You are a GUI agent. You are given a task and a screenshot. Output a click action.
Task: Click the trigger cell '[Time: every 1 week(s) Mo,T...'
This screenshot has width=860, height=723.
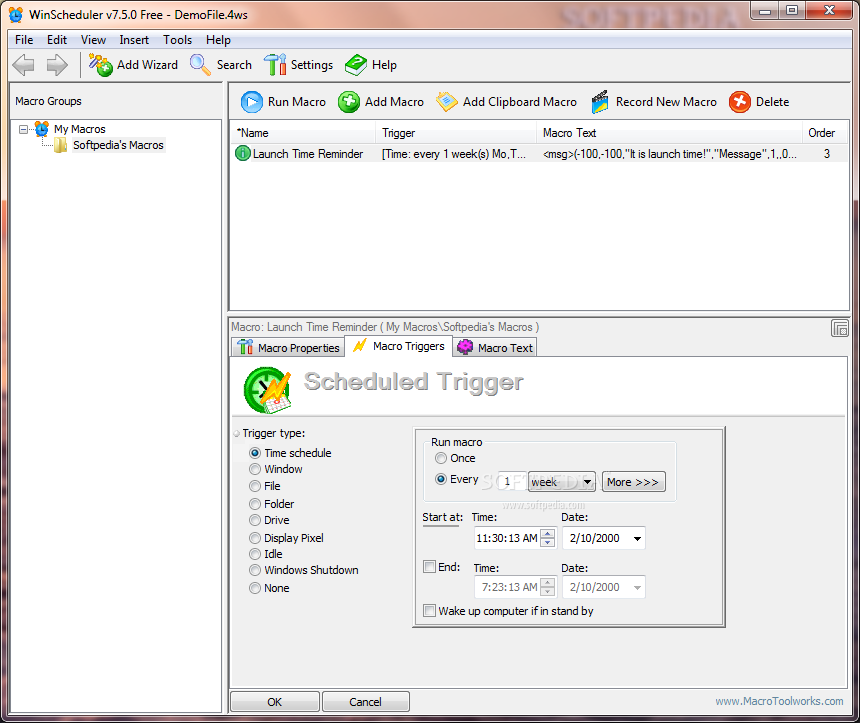tap(454, 154)
